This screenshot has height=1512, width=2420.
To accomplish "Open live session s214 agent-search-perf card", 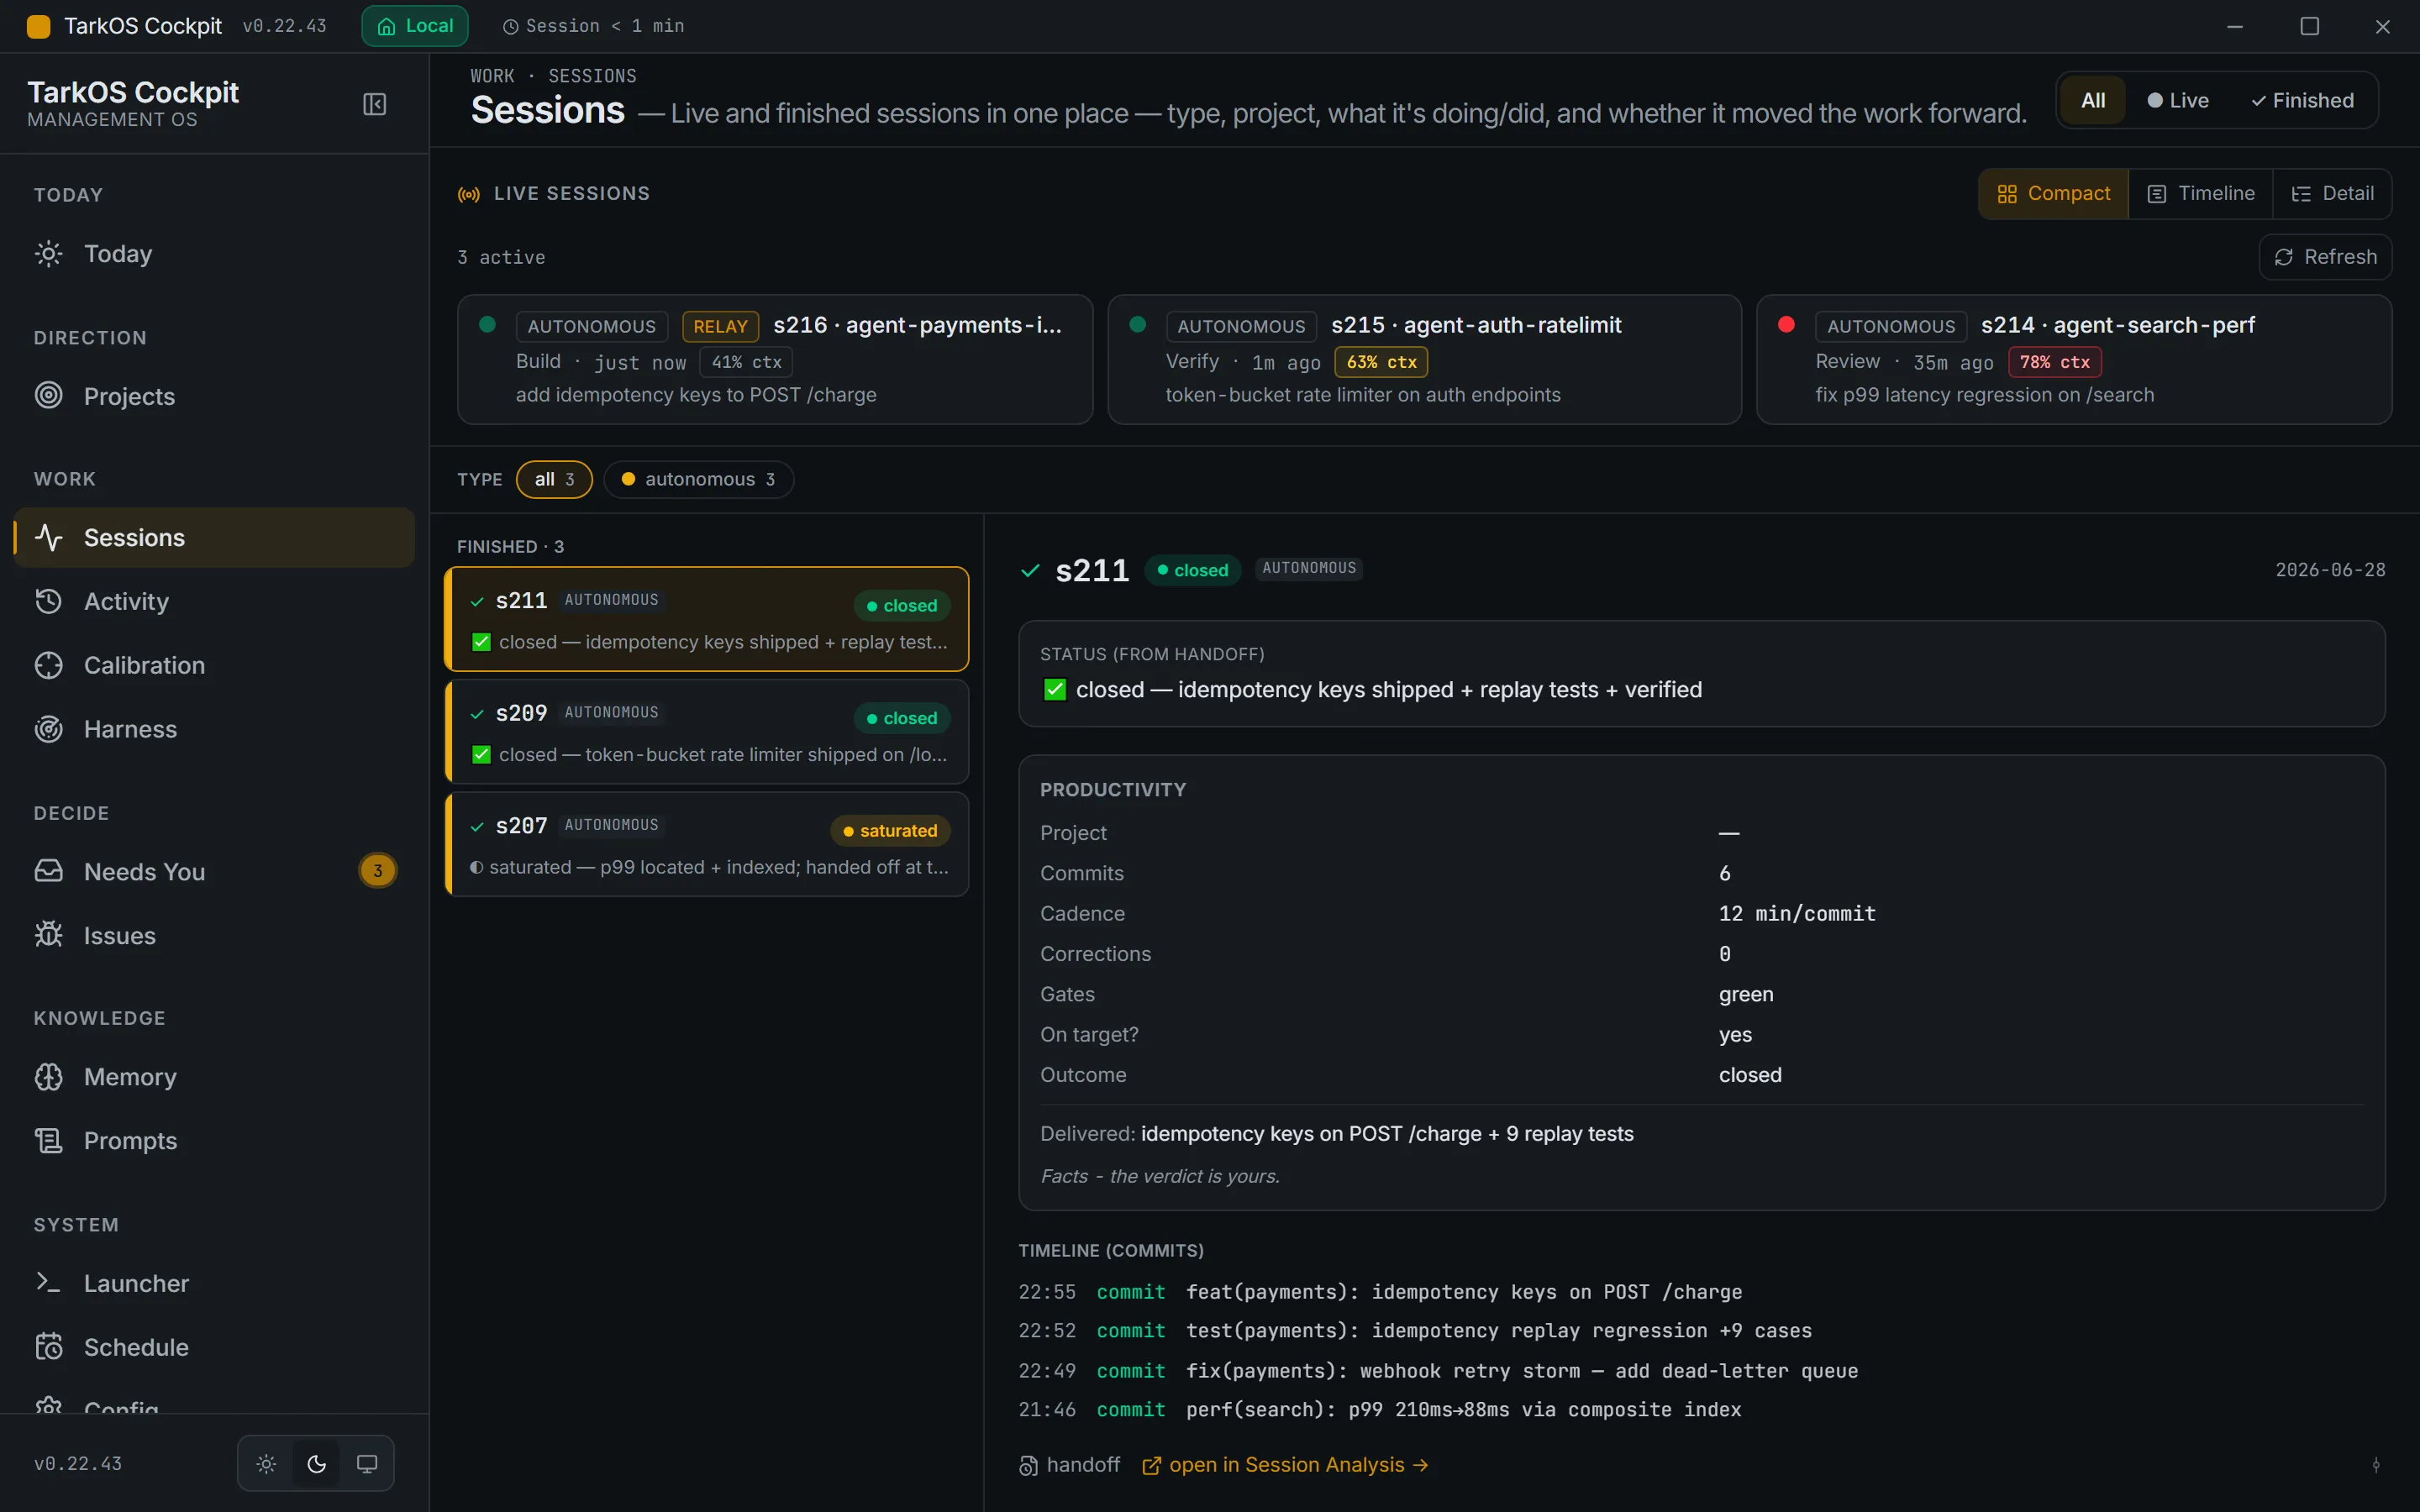I will click(2074, 359).
